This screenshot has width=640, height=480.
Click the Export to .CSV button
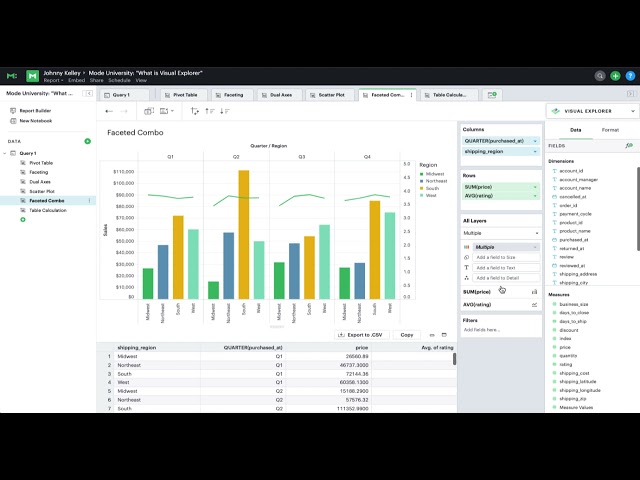tap(362, 335)
